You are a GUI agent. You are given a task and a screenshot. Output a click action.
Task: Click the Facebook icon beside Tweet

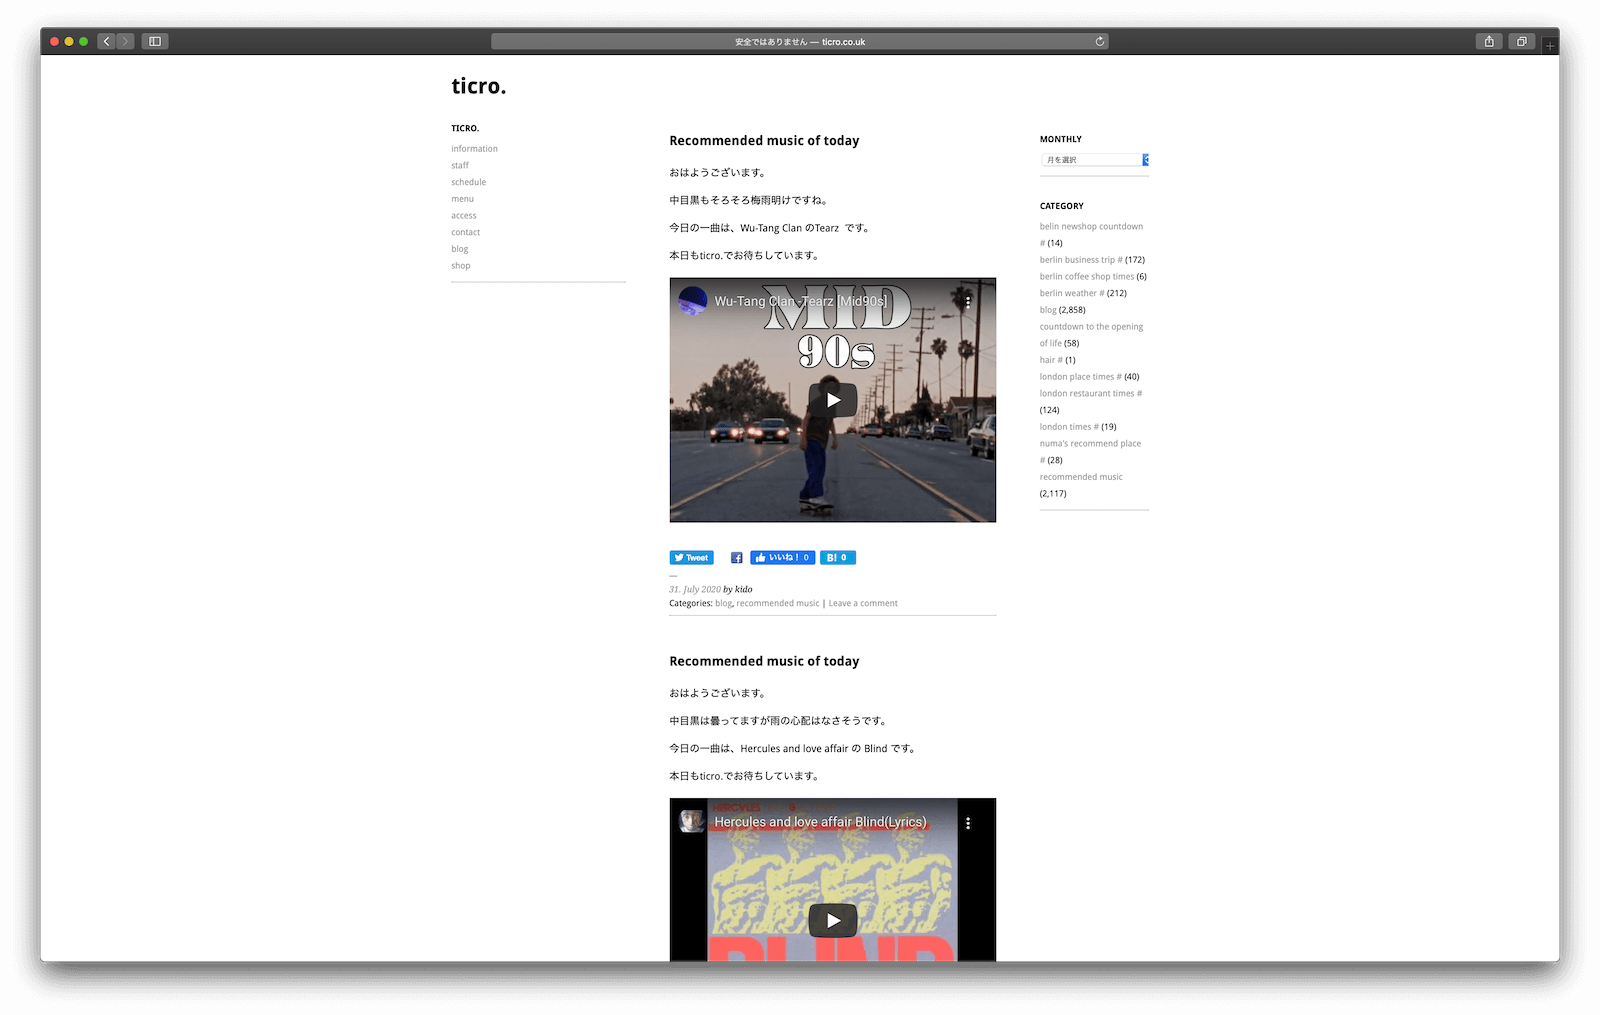pyautogui.click(x=736, y=558)
